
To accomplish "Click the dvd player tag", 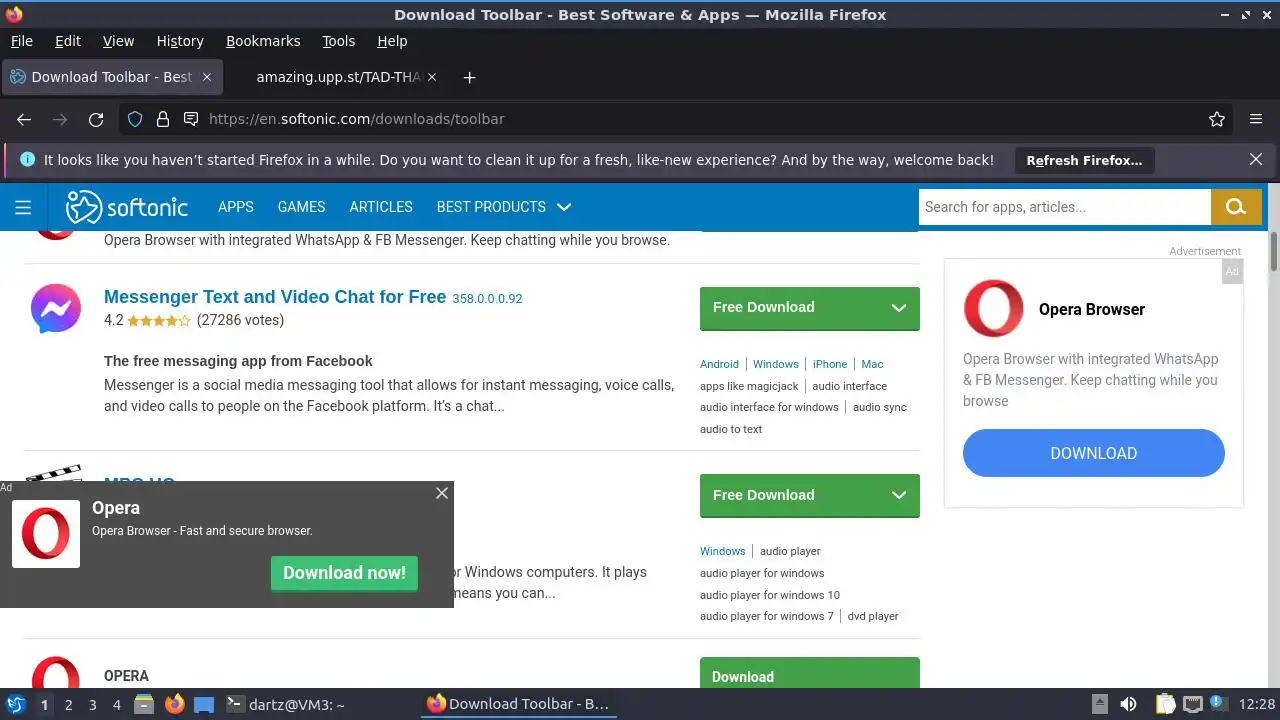I will pos(873,616).
